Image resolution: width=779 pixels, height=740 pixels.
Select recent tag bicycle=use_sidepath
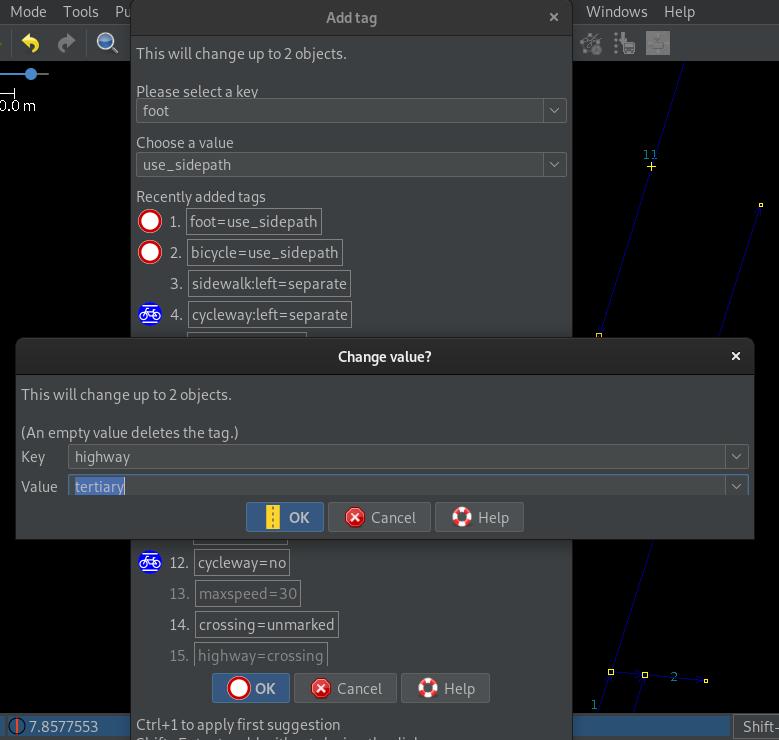pyautogui.click(x=265, y=252)
